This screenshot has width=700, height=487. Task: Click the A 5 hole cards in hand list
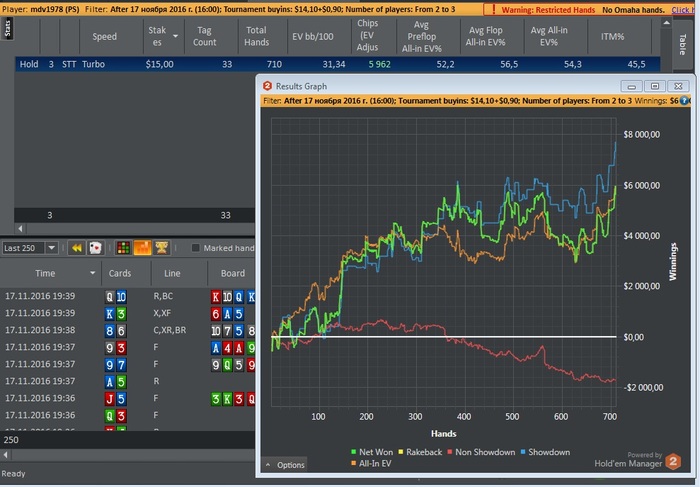116,382
